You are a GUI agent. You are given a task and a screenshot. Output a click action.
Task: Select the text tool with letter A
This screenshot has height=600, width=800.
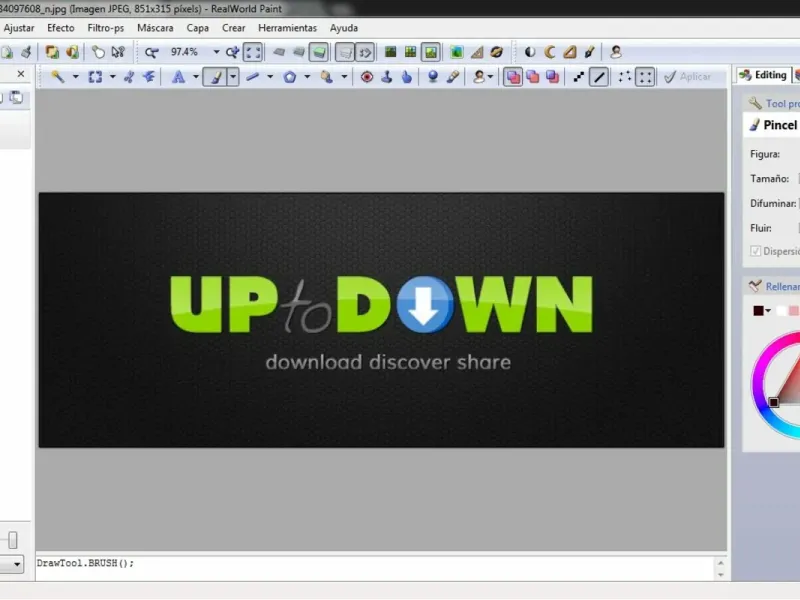point(178,77)
